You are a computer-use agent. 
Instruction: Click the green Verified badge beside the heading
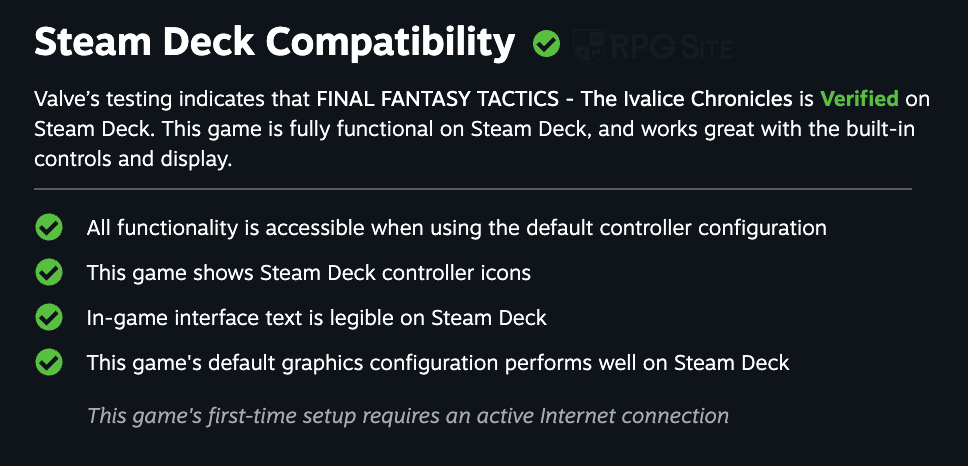(546, 44)
